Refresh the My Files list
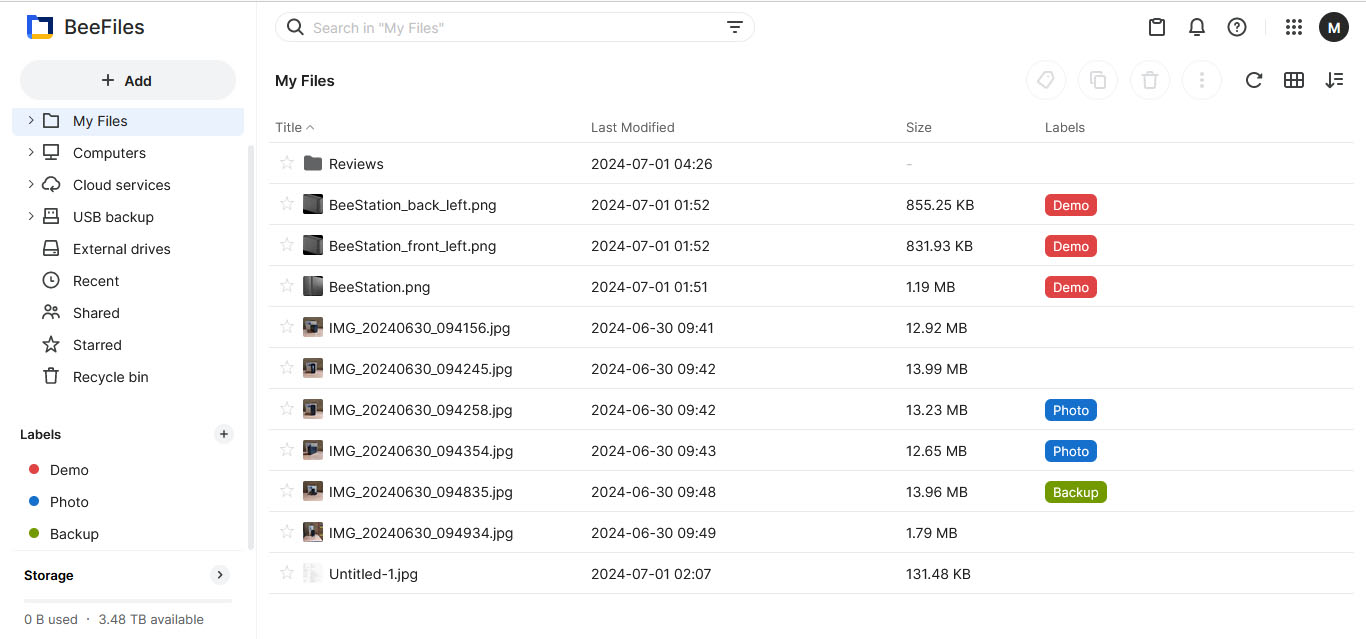The height and width of the screenshot is (639, 1366). 1253,81
